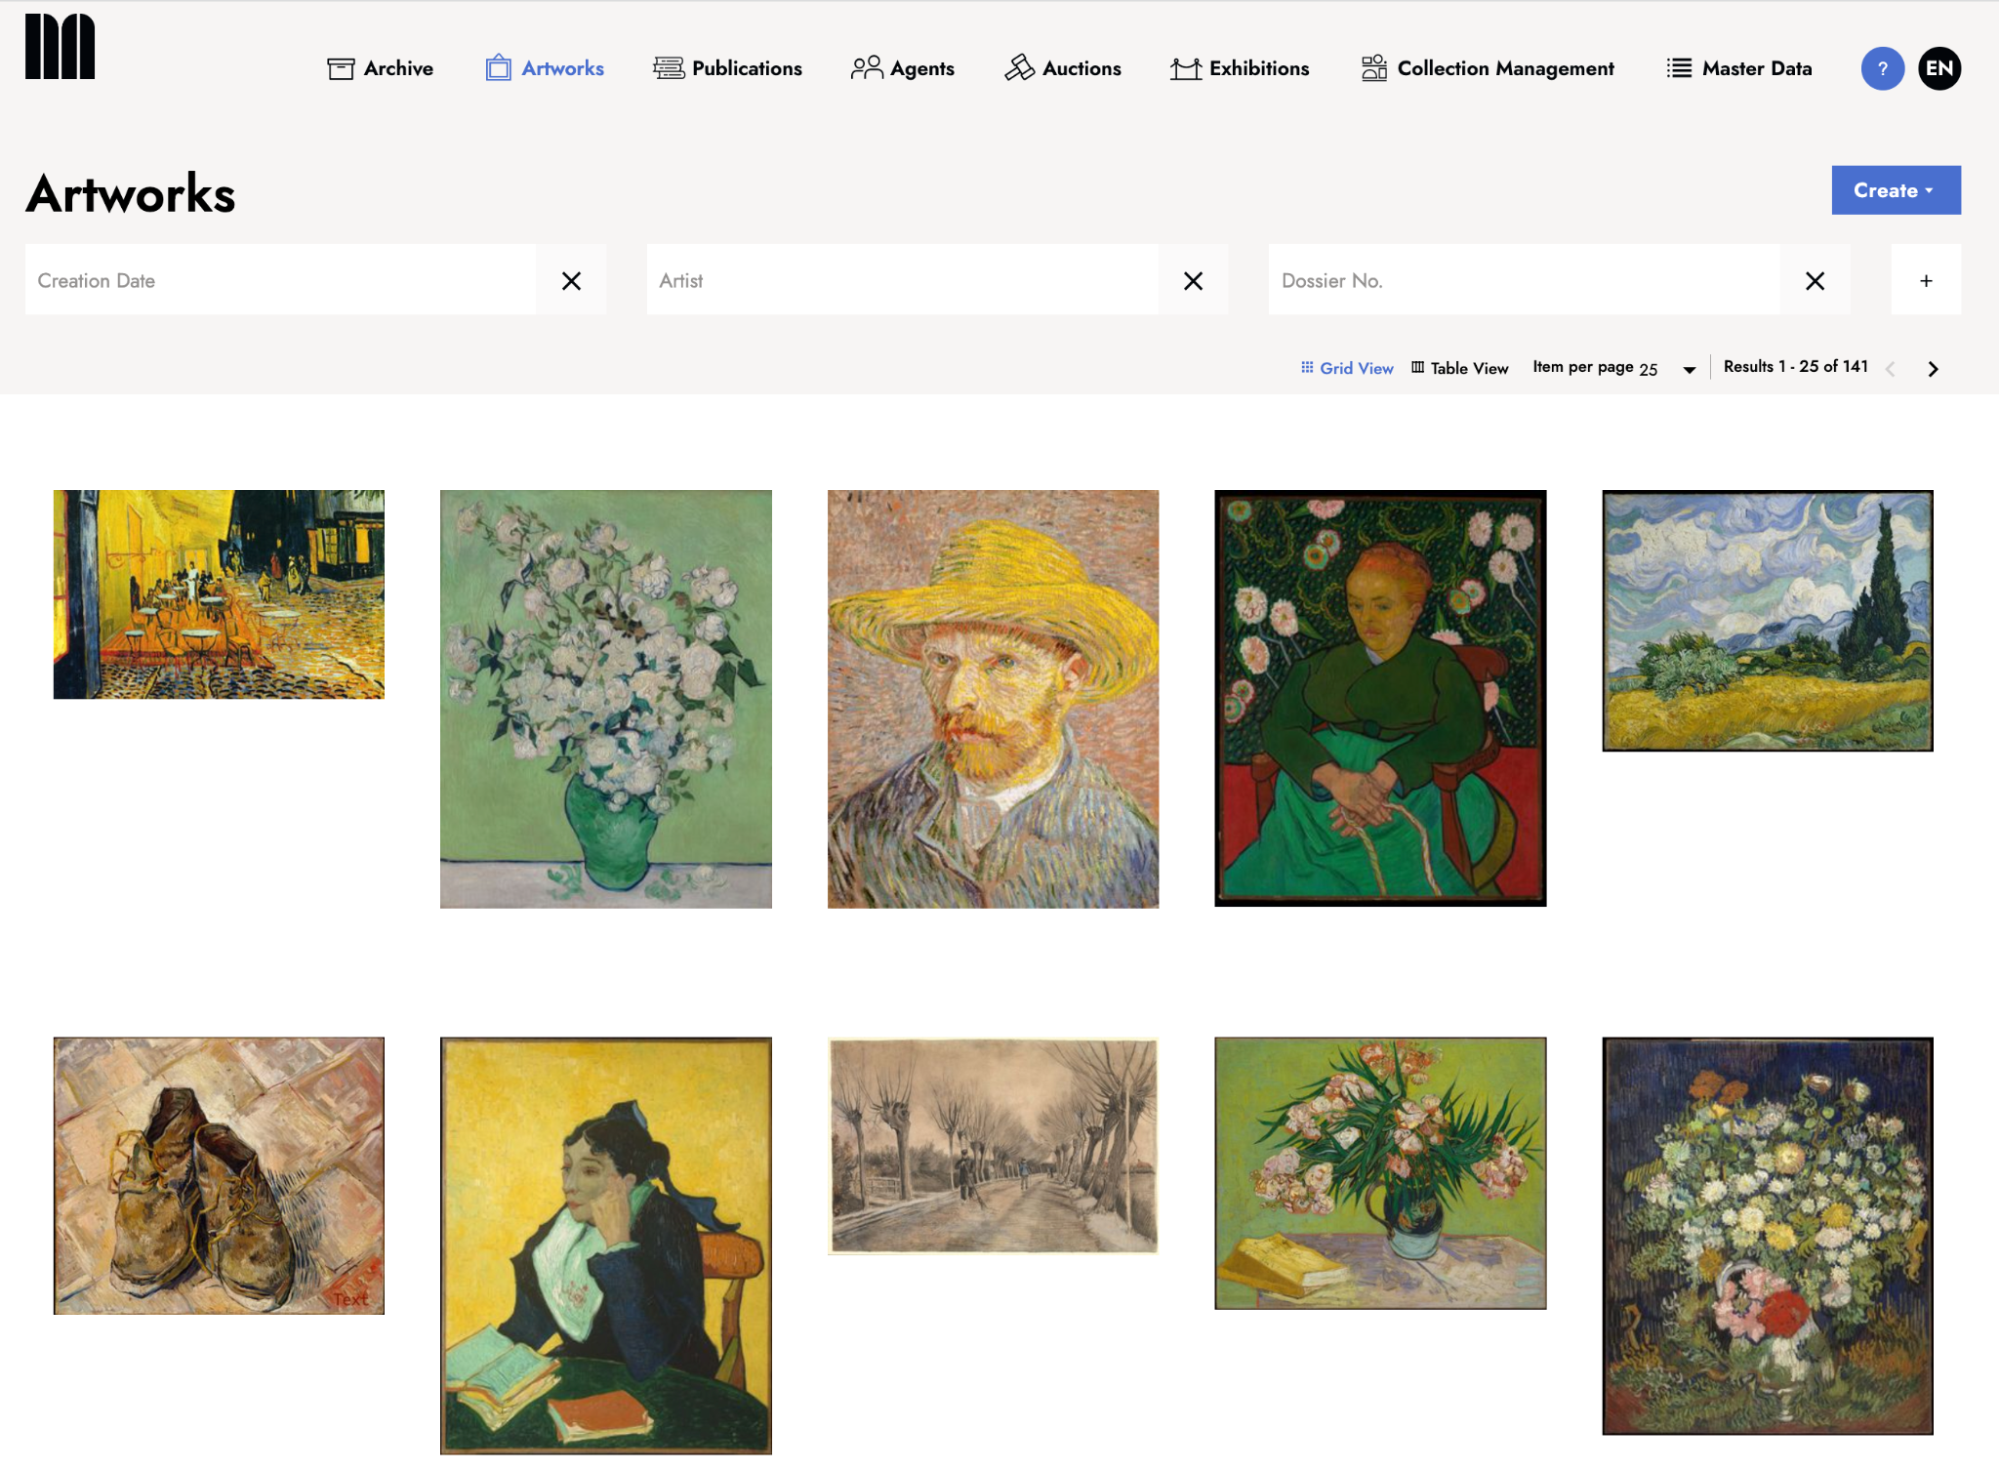Viewport: 1999px width, 1469px height.
Task: Switch to Table View
Action: [1460, 368]
